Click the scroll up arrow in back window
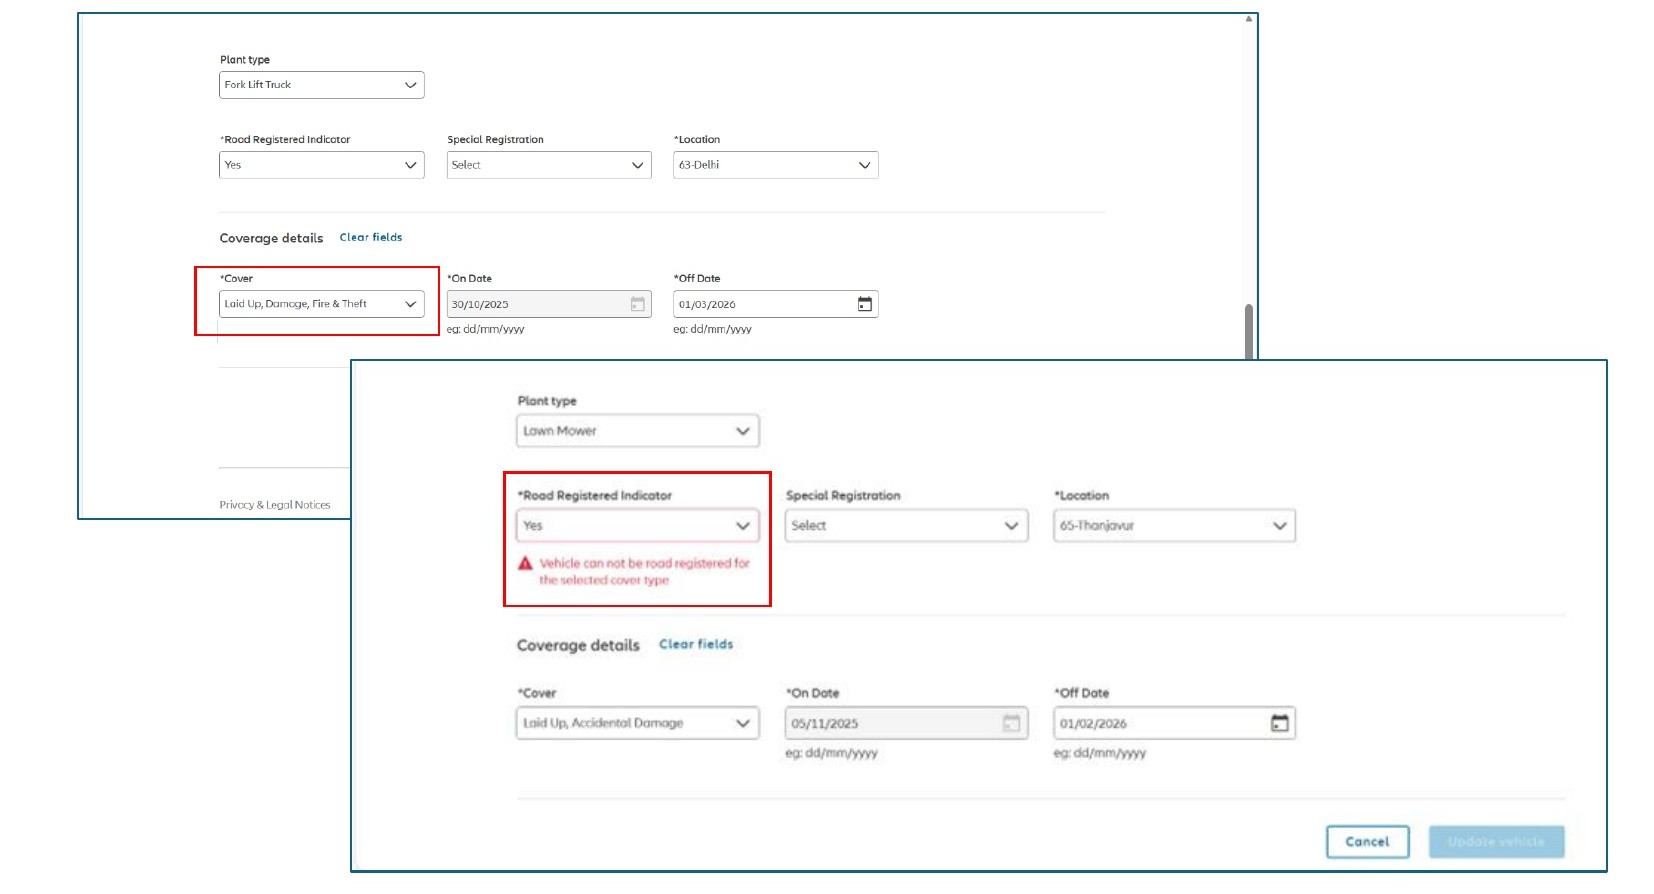 click(1249, 19)
